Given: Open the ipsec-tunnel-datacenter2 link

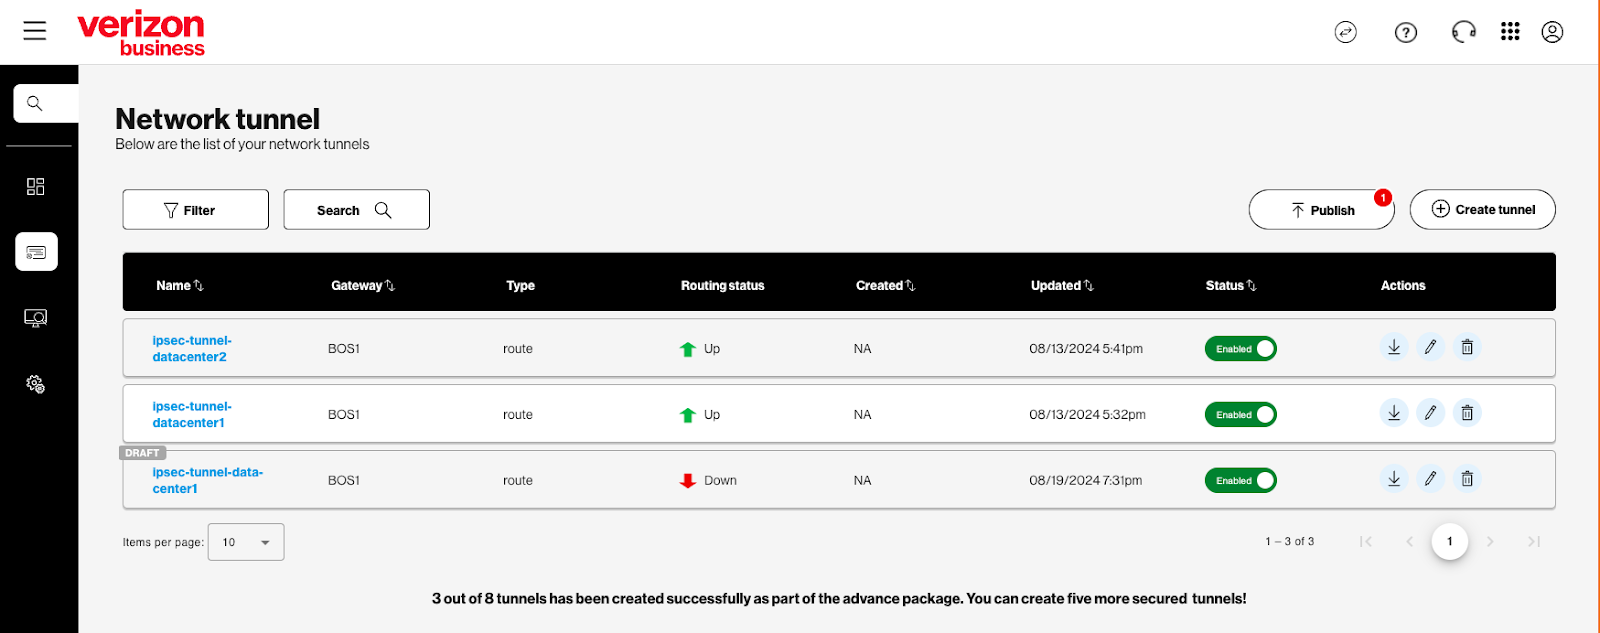Looking at the screenshot, I should 192,349.
